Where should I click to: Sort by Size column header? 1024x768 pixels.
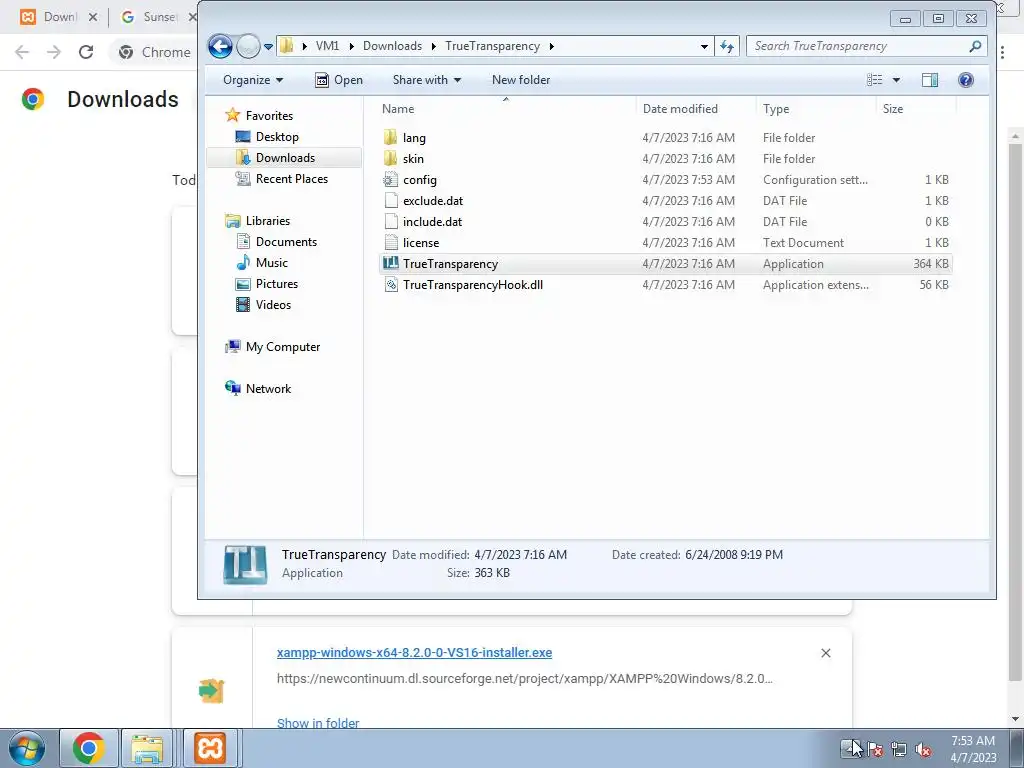coord(916,109)
